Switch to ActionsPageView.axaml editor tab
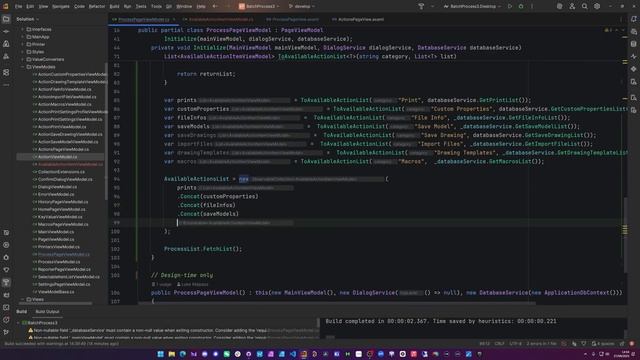The width and height of the screenshot is (640, 360). click(x=358, y=19)
